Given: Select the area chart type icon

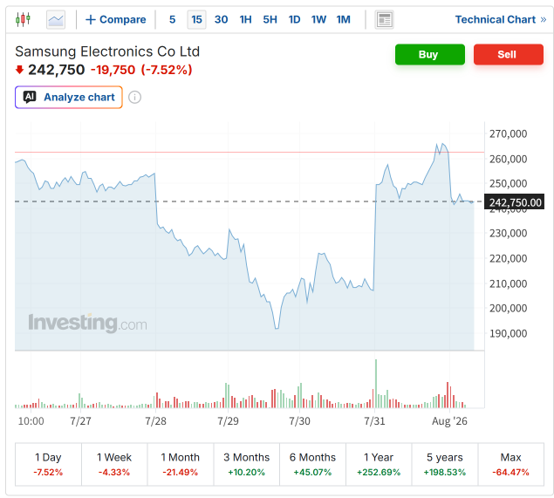Looking at the screenshot, I should [56, 19].
